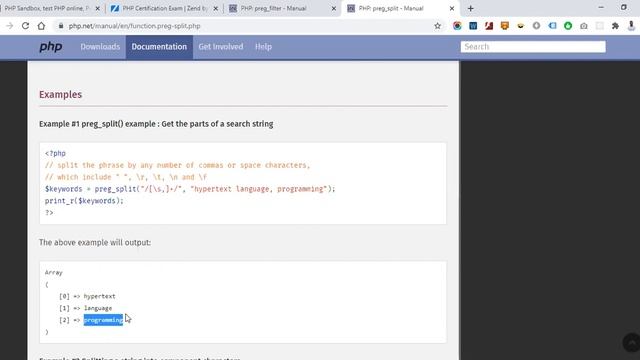Click 'The above example will output:' text

click(95, 242)
